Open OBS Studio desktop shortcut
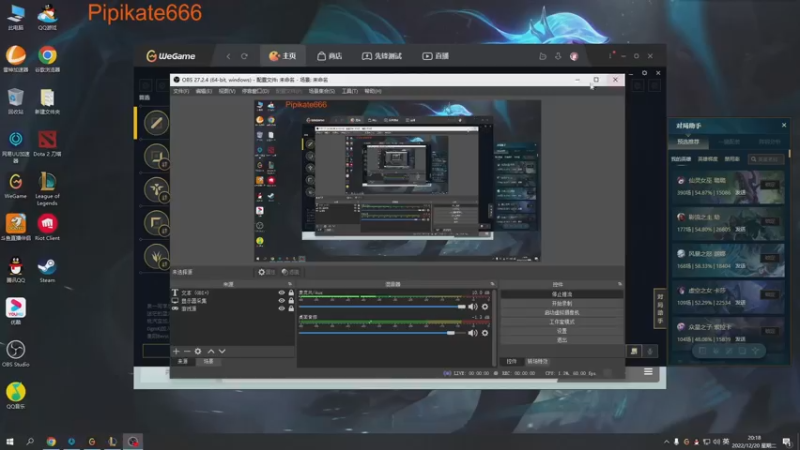Screen dimensions: 800x450 click(15, 354)
